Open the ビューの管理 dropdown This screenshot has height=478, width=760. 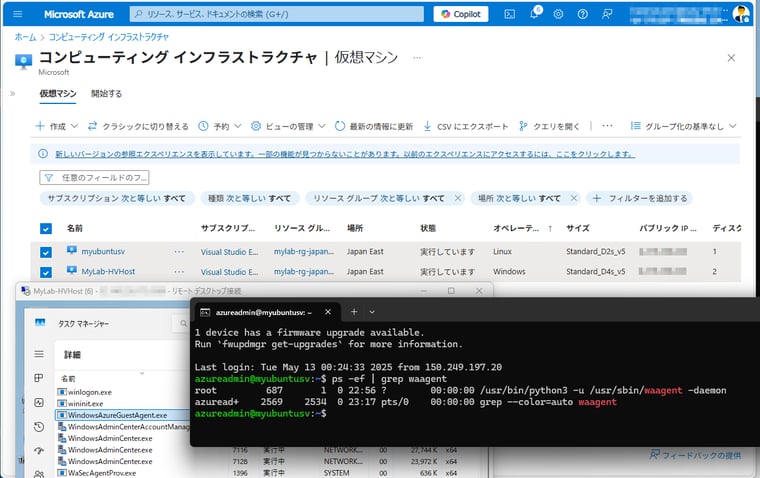(x=288, y=126)
